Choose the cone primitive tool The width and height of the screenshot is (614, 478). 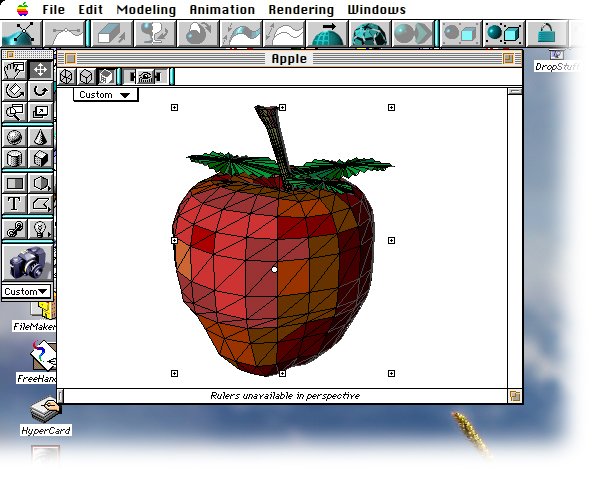click(40, 137)
